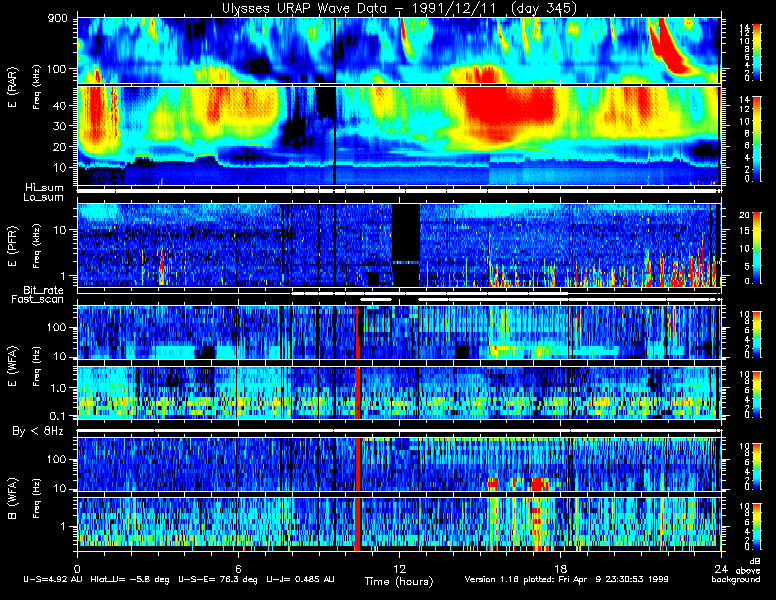The height and width of the screenshot is (600, 776).
Task: Click the '30' kHz tick in RAR panel
Action: [59, 126]
